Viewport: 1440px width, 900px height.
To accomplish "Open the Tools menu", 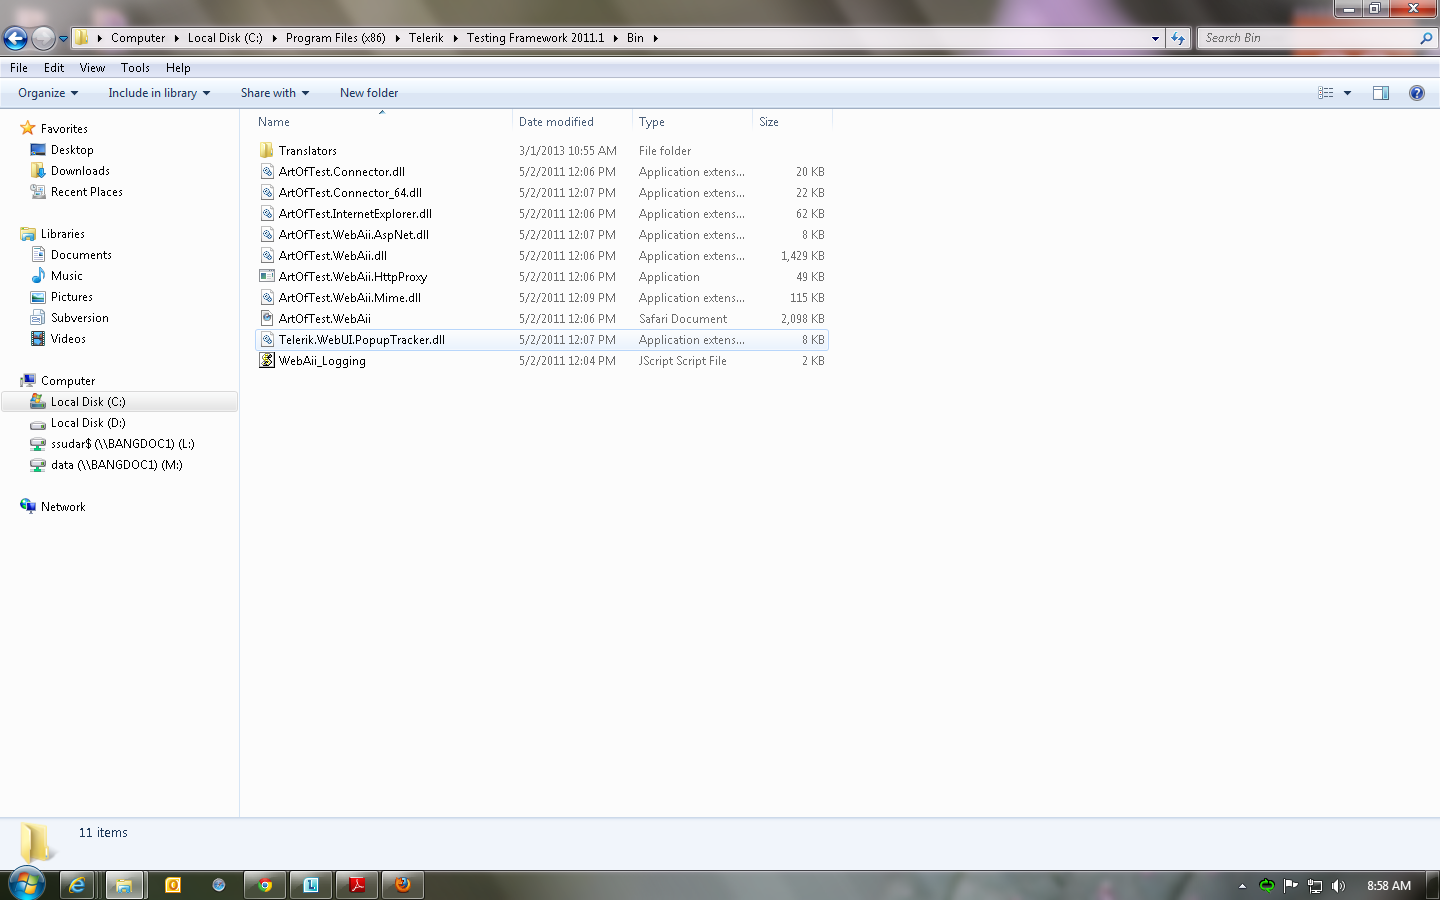I will [135, 68].
